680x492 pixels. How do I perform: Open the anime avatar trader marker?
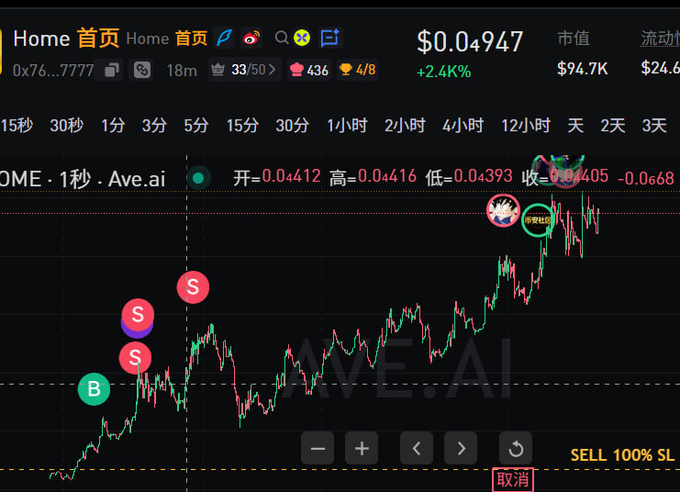503,210
